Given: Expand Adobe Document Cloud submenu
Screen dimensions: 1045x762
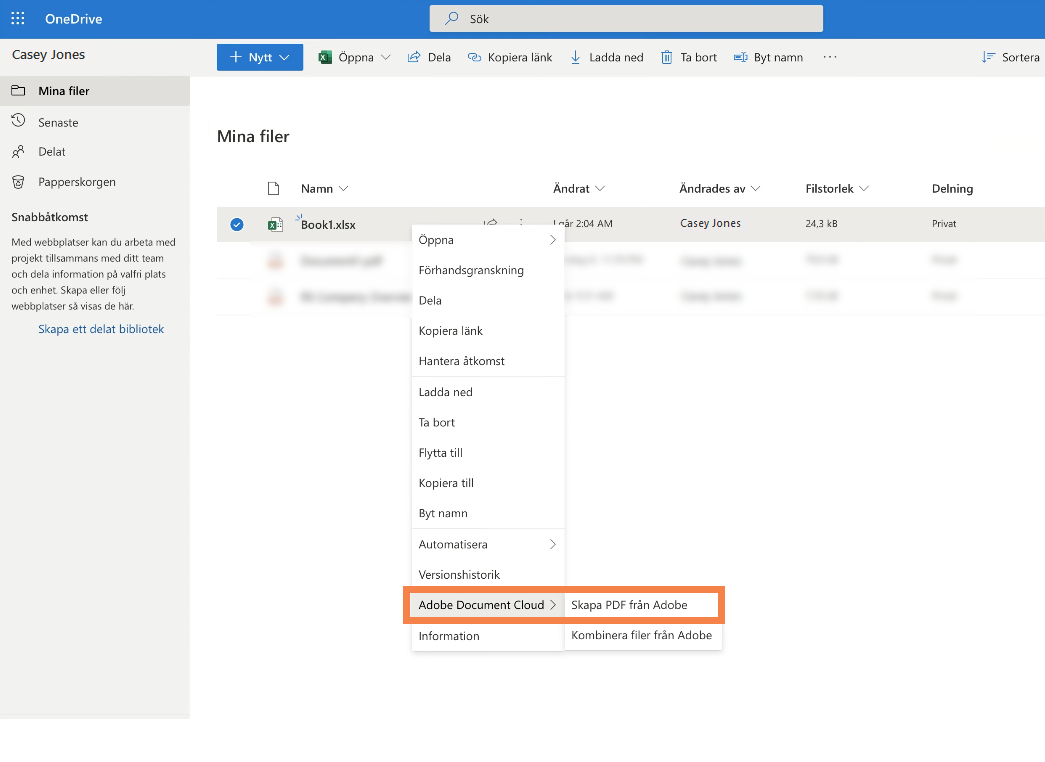Looking at the screenshot, I should tap(488, 605).
